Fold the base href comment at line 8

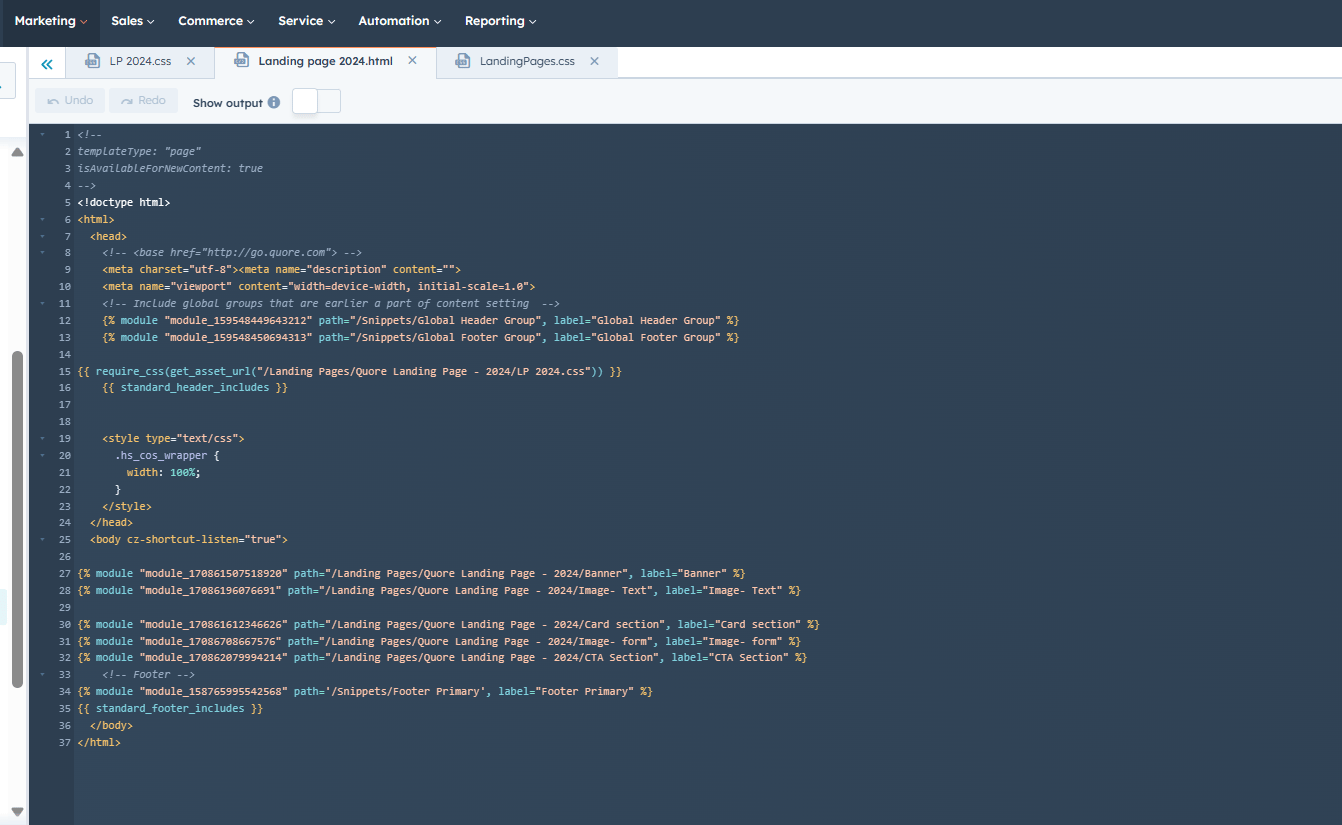(42, 253)
